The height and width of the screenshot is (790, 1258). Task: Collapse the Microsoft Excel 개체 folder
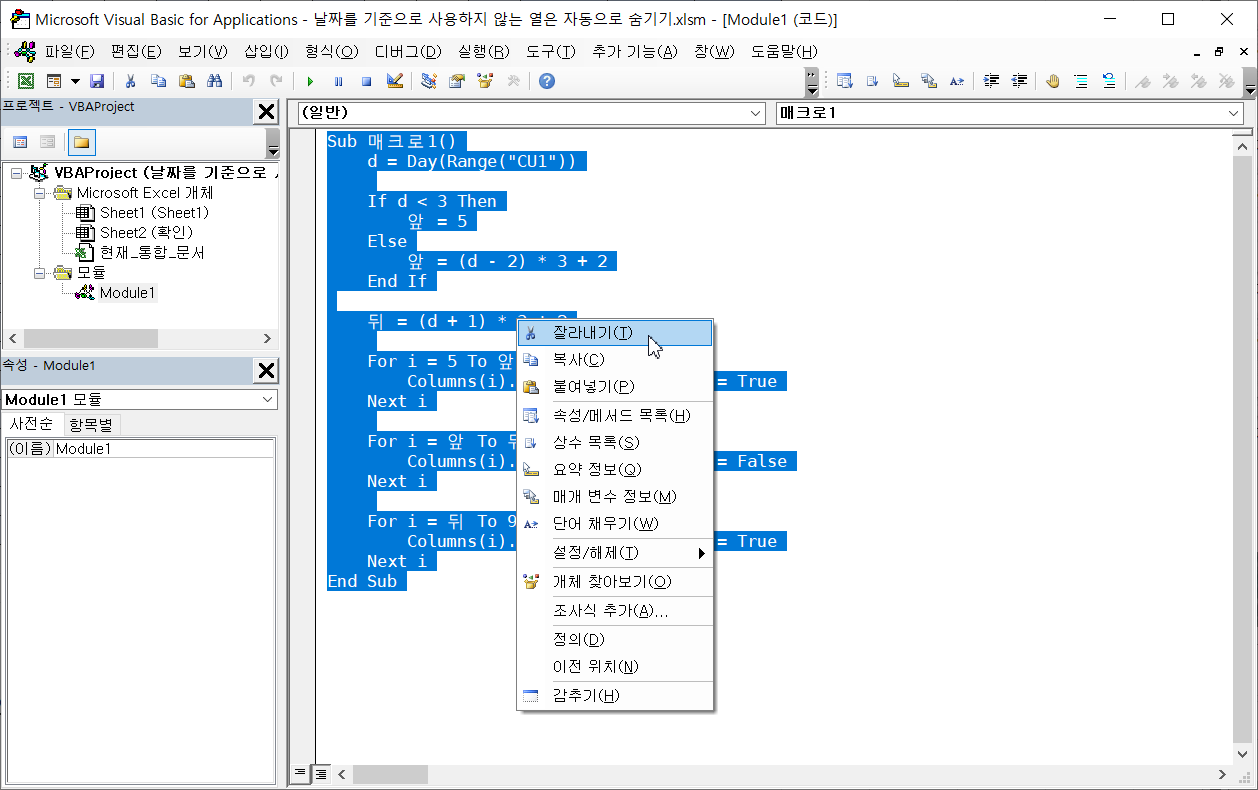click(x=40, y=193)
